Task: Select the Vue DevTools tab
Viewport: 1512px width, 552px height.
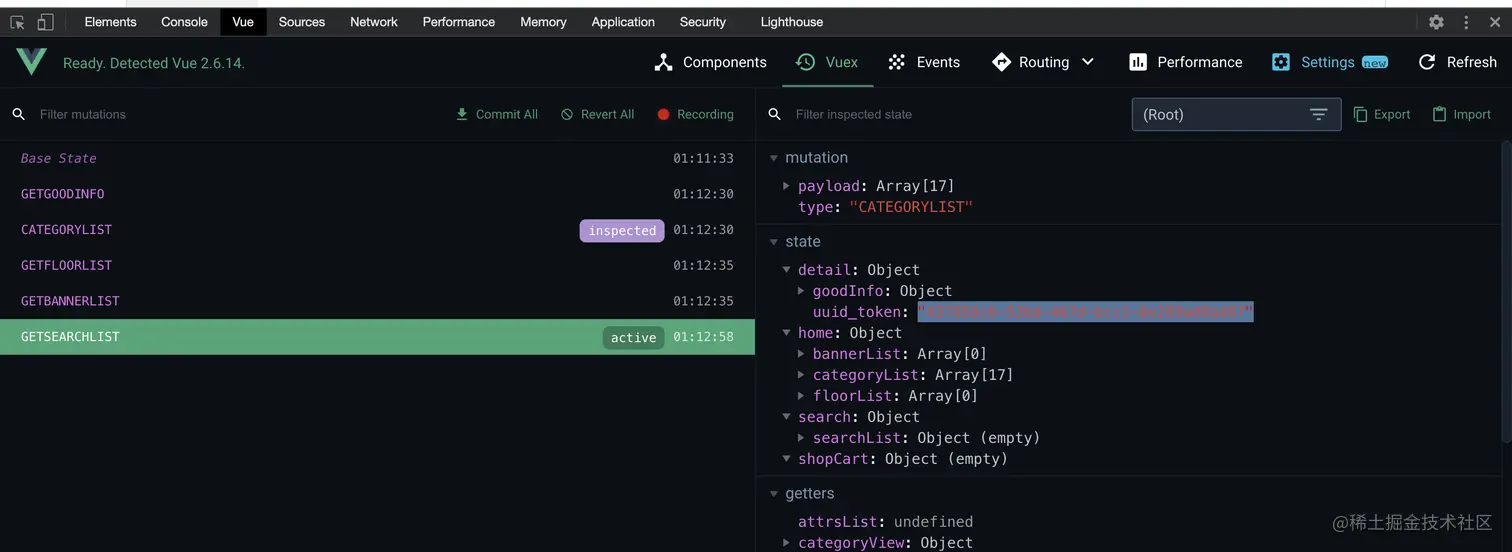Action: click(x=243, y=22)
